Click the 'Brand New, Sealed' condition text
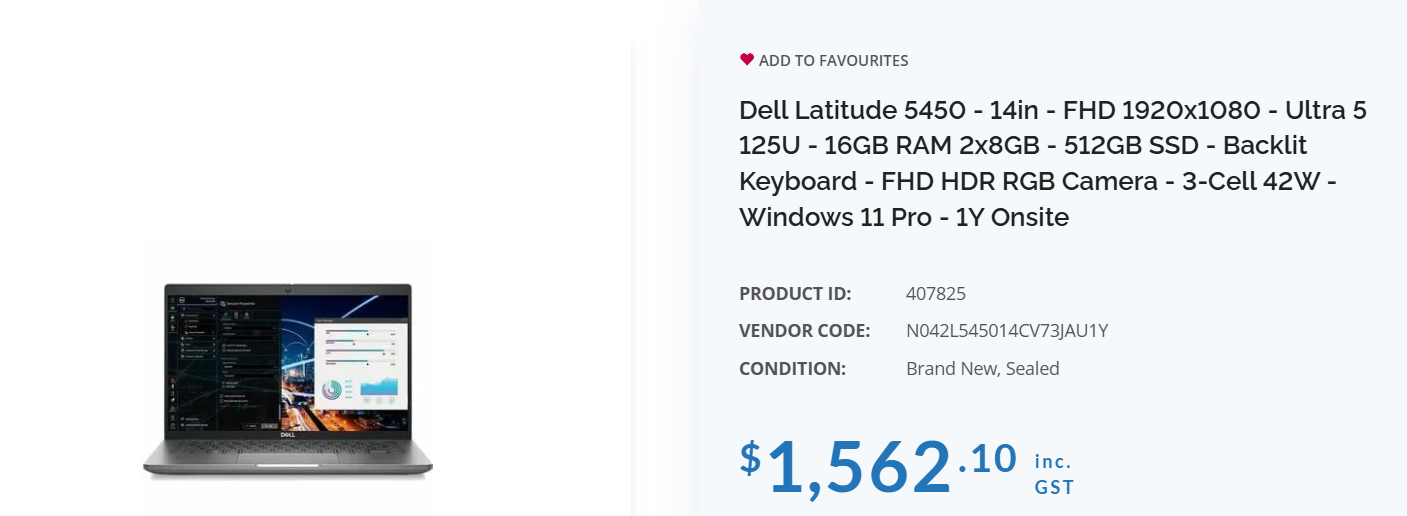This screenshot has width=1407, height=516. [982, 369]
